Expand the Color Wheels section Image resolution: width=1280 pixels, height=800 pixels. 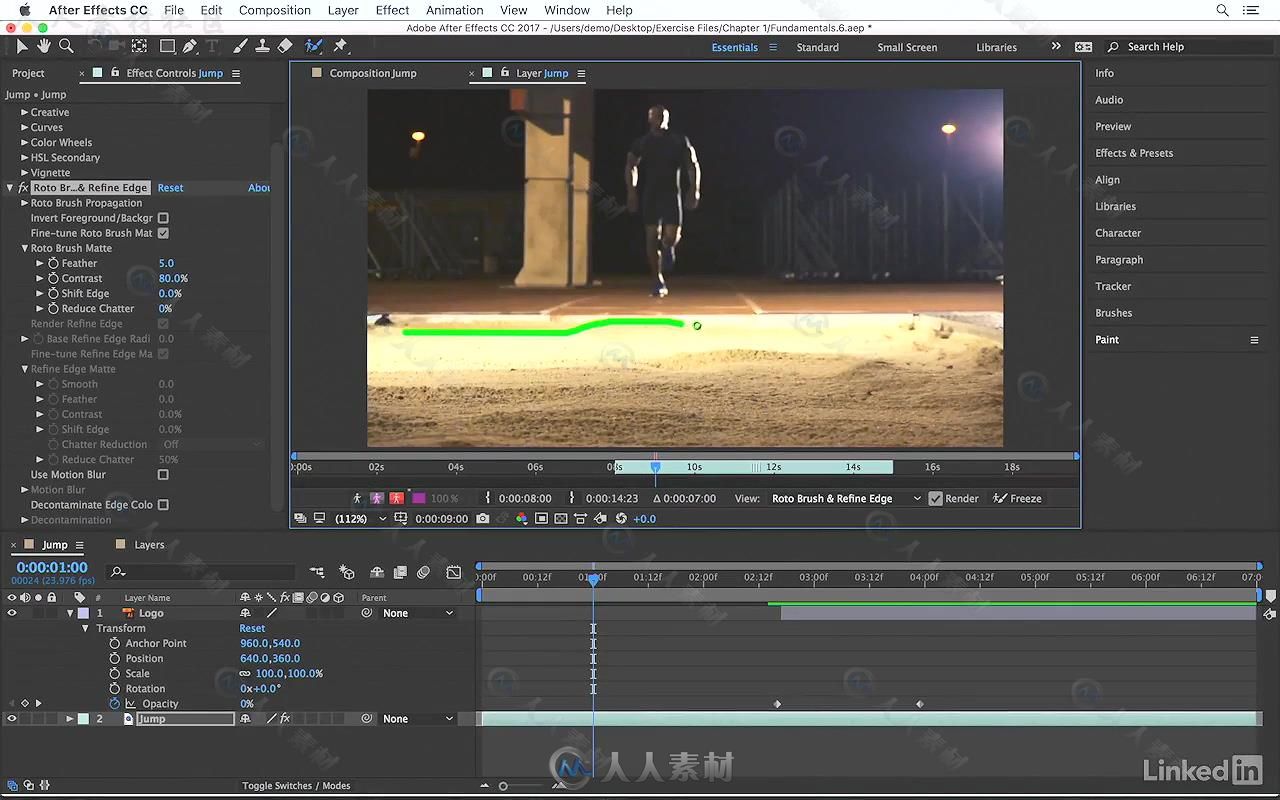25,142
